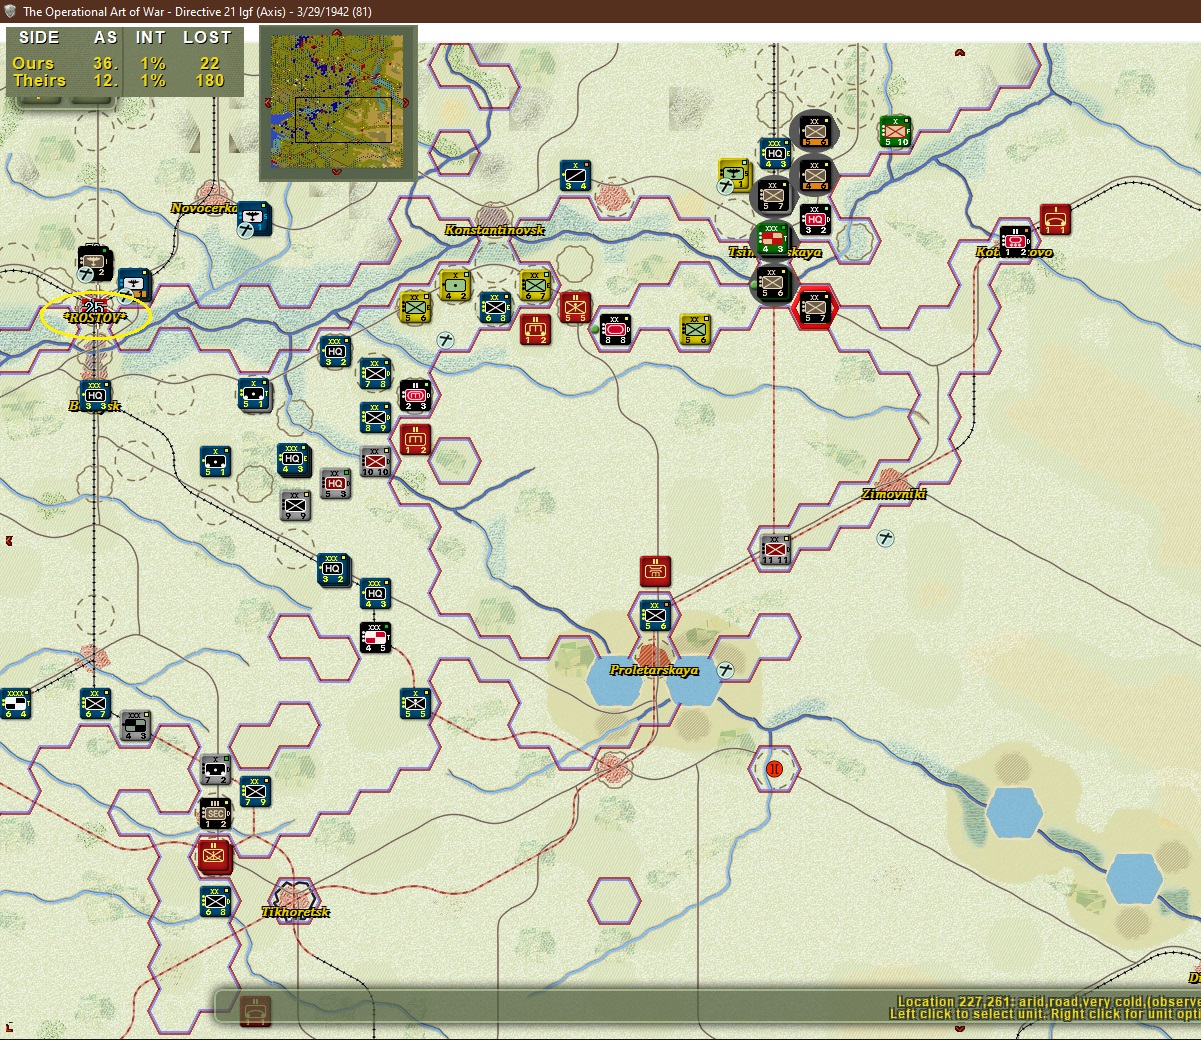The height and width of the screenshot is (1040, 1201).
Task: Click the *ROSTOV* city label
Action: 95,317
